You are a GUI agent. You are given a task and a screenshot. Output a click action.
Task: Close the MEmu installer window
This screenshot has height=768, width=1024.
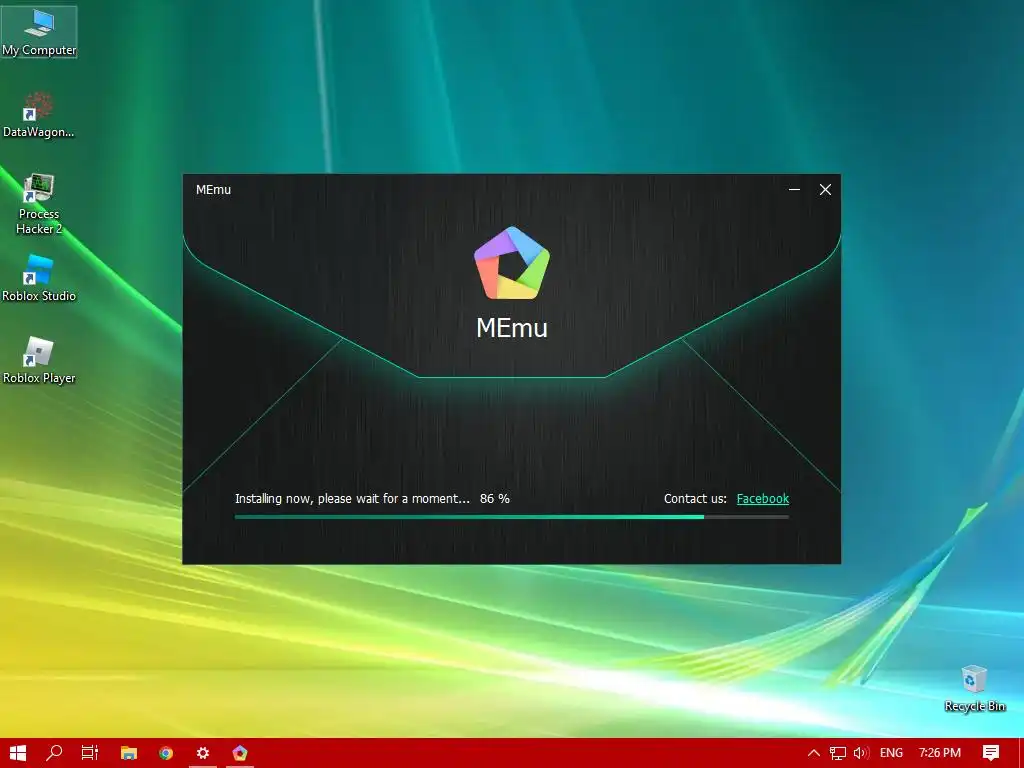pos(825,189)
